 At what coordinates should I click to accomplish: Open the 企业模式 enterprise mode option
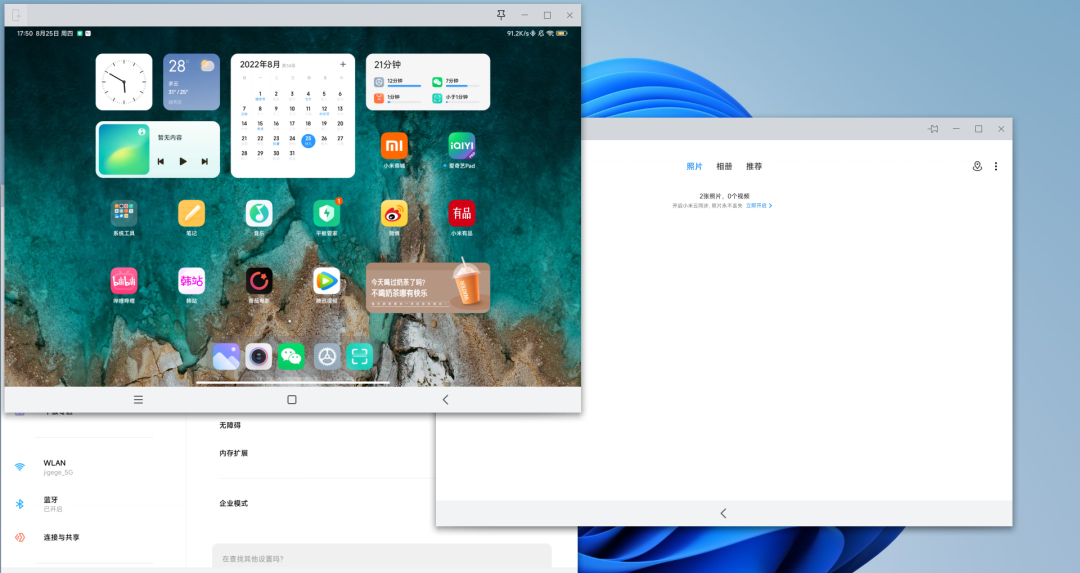[x=233, y=503]
